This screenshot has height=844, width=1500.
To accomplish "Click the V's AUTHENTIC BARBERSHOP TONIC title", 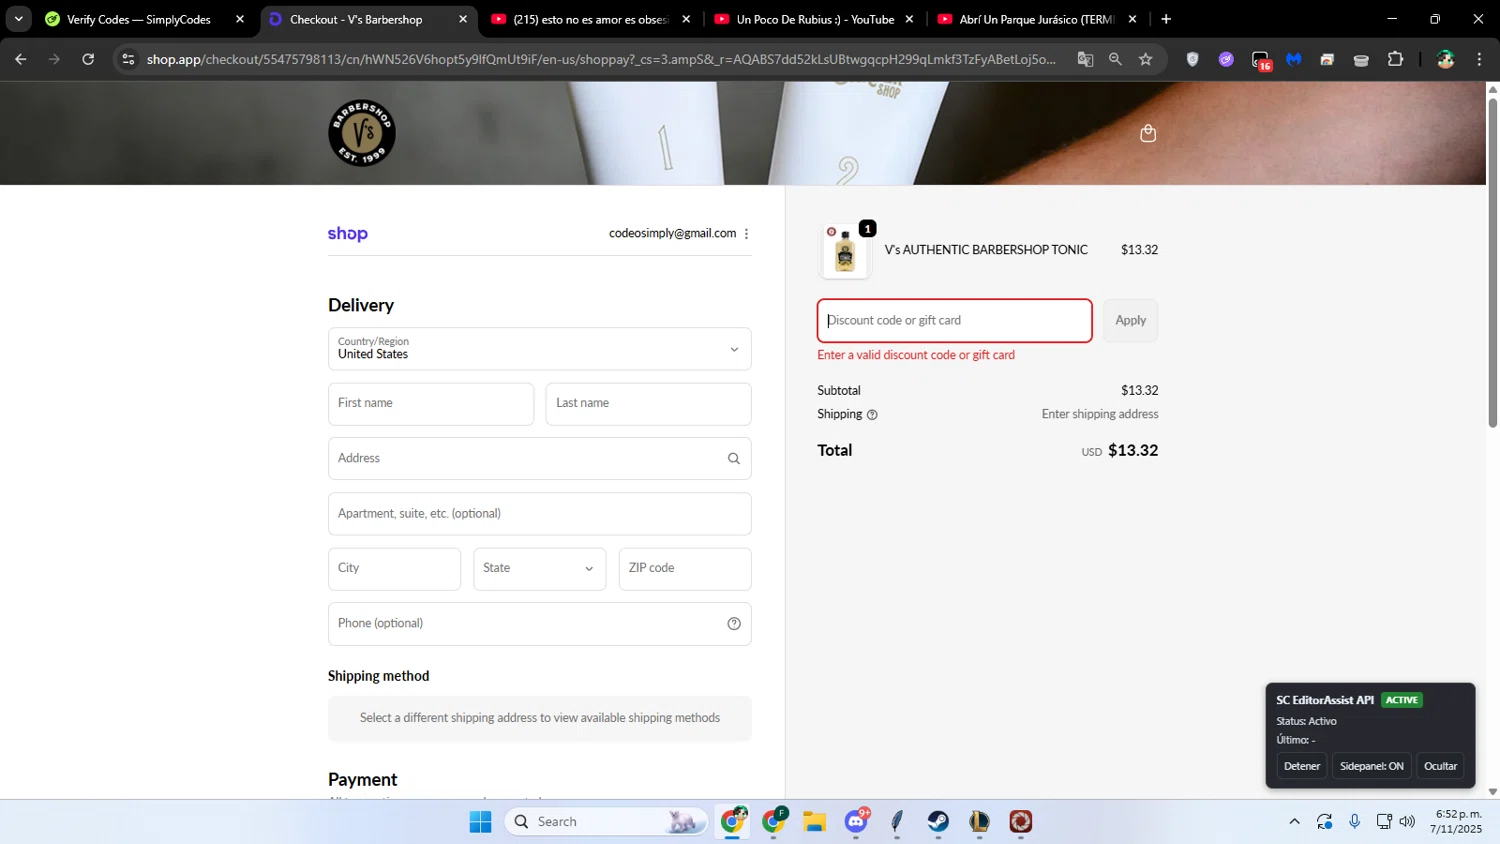I will 986,250.
